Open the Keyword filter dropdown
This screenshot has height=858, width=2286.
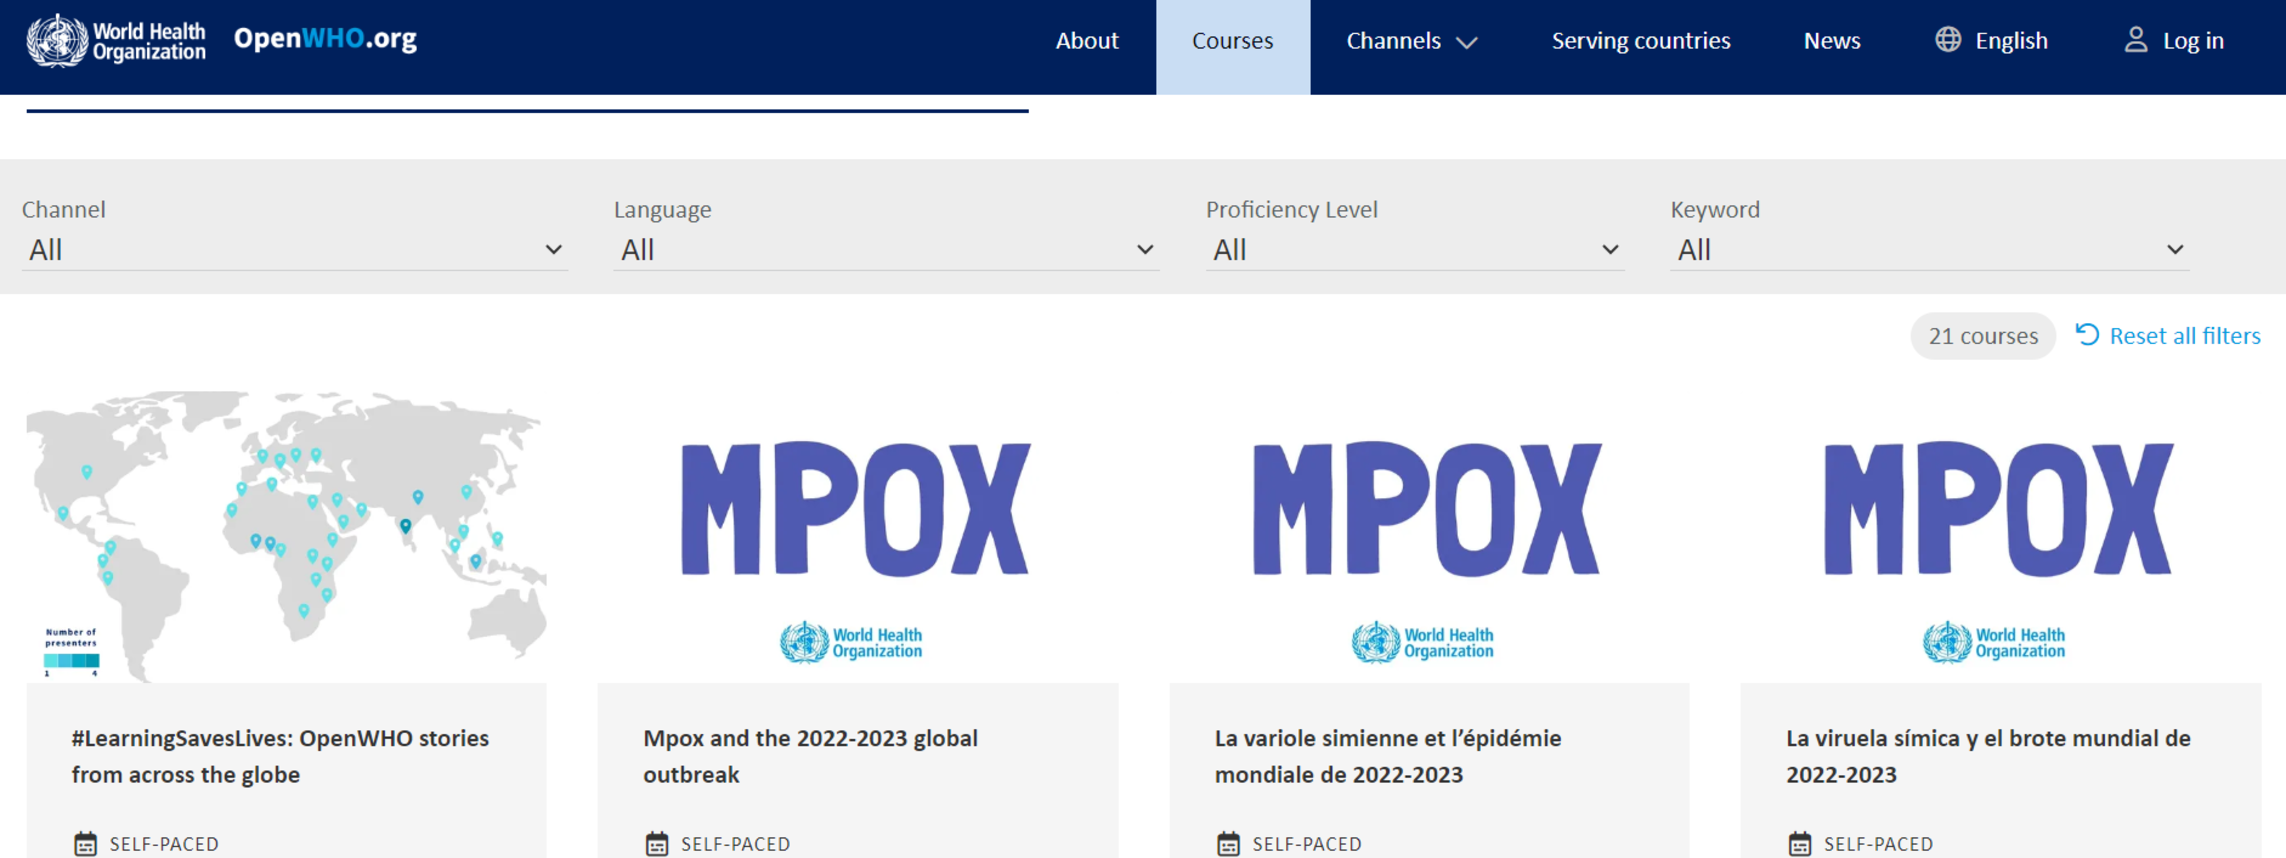click(1928, 250)
